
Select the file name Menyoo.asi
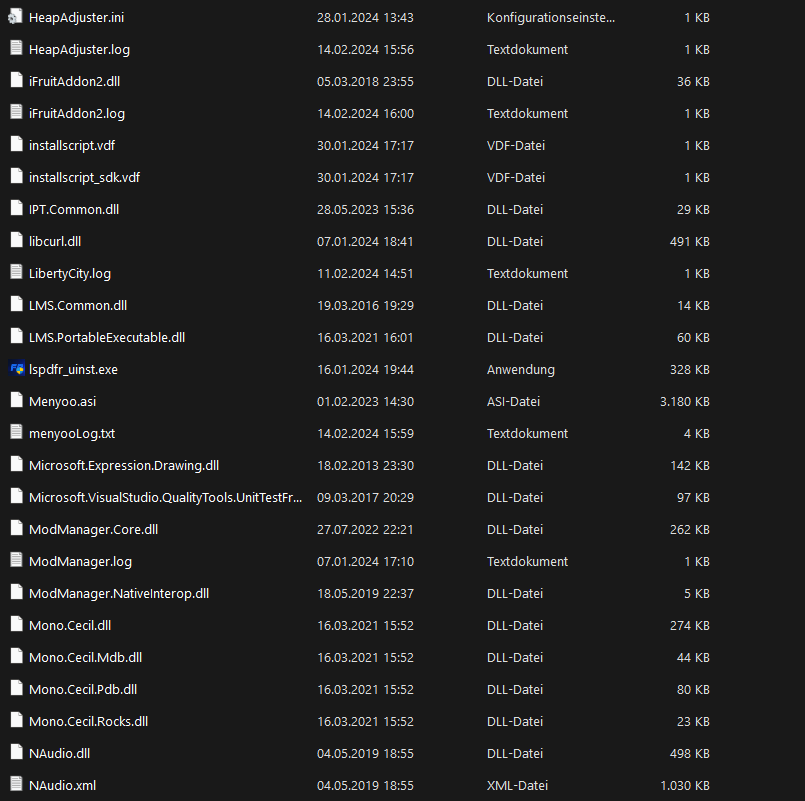[63, 402]
